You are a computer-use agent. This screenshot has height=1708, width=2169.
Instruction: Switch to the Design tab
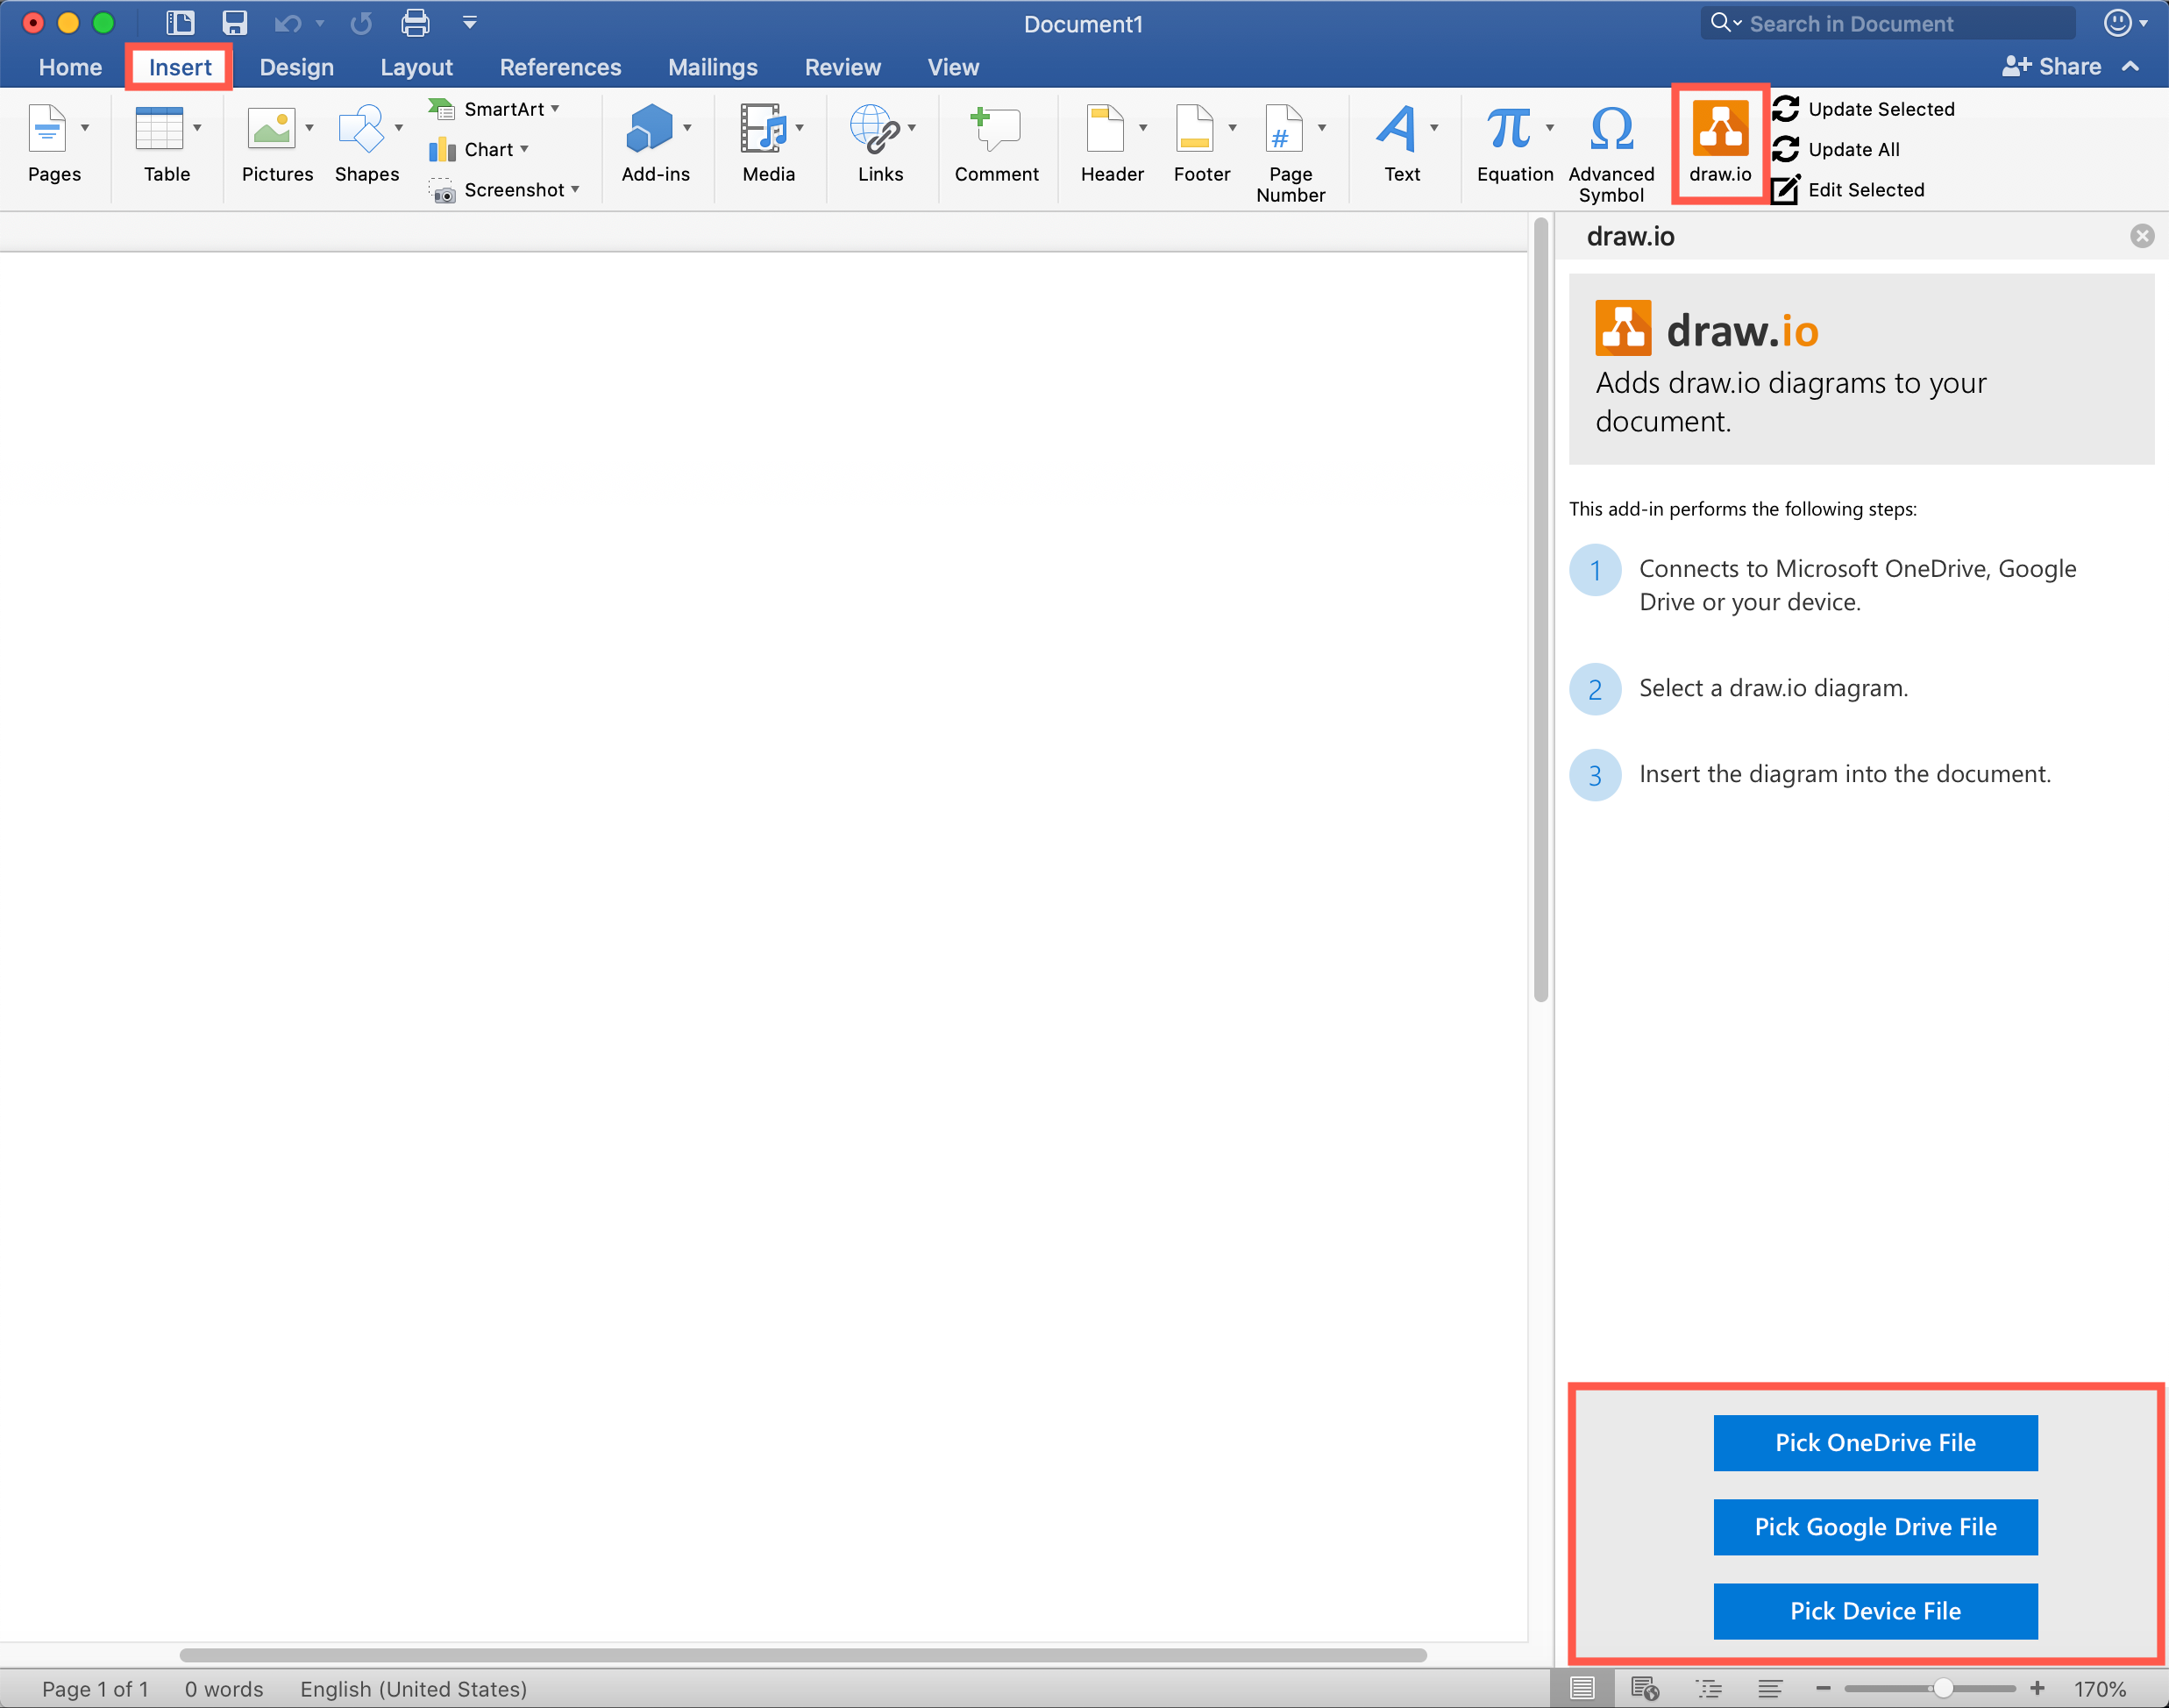296,67
